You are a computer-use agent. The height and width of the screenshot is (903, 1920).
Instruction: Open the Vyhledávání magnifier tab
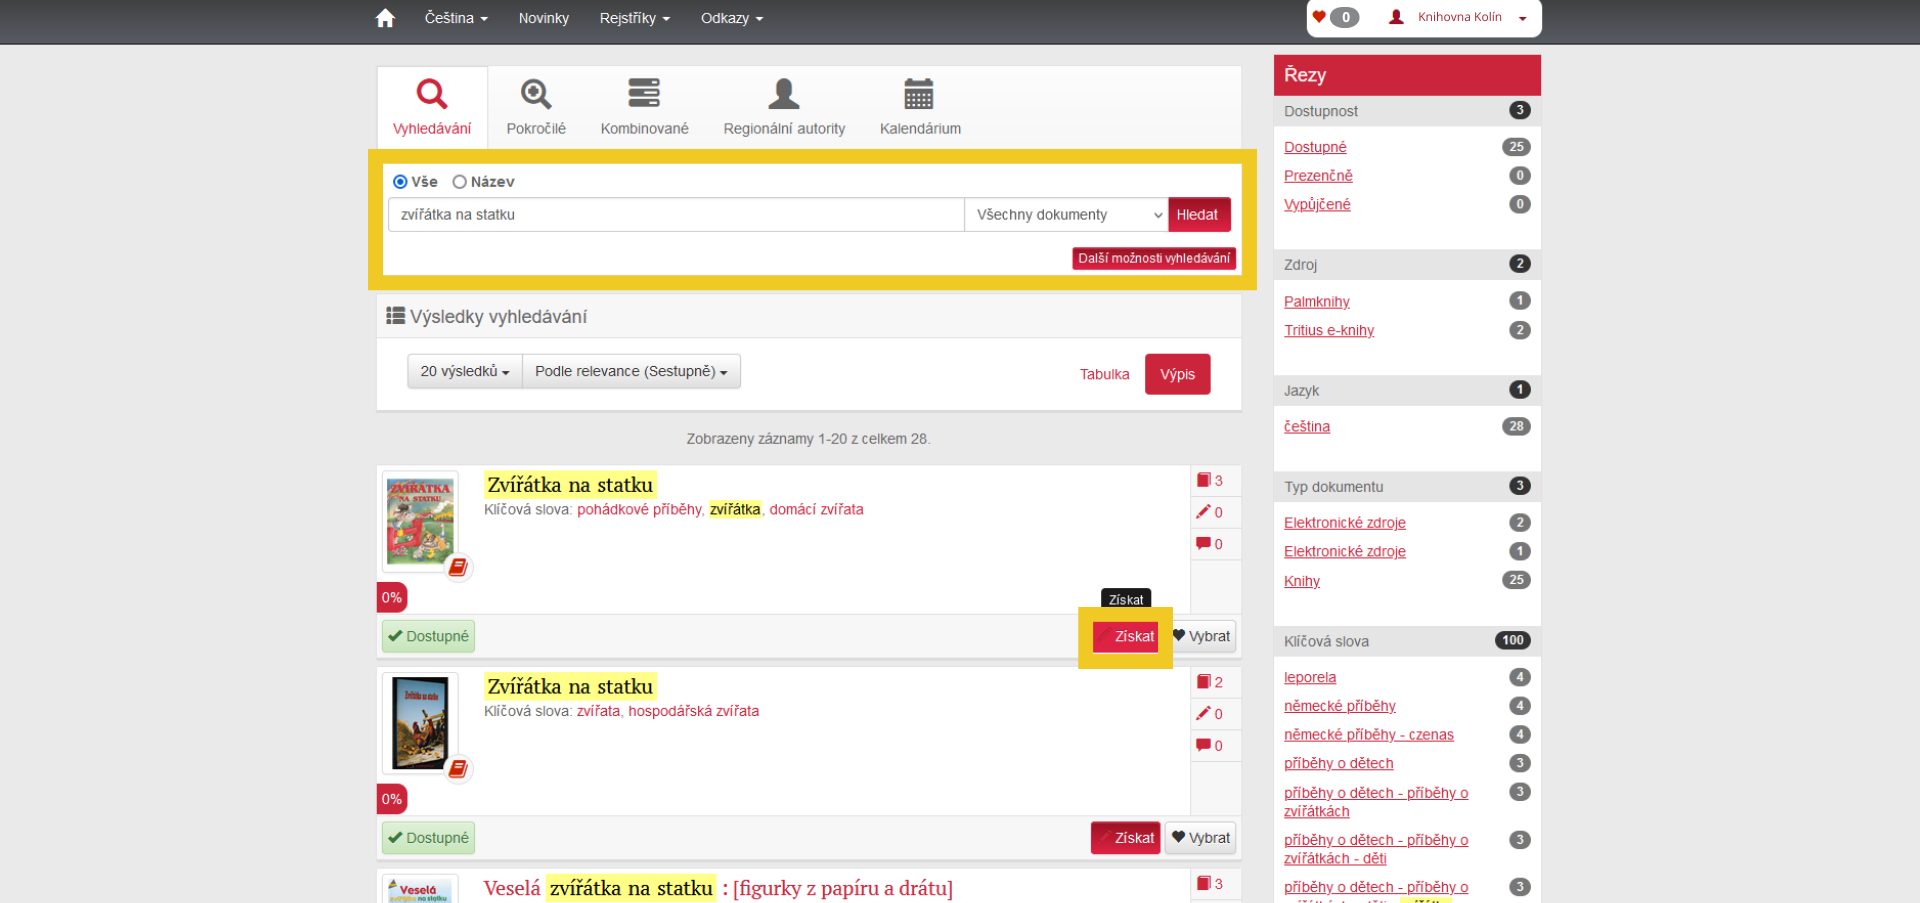point(432,107)
